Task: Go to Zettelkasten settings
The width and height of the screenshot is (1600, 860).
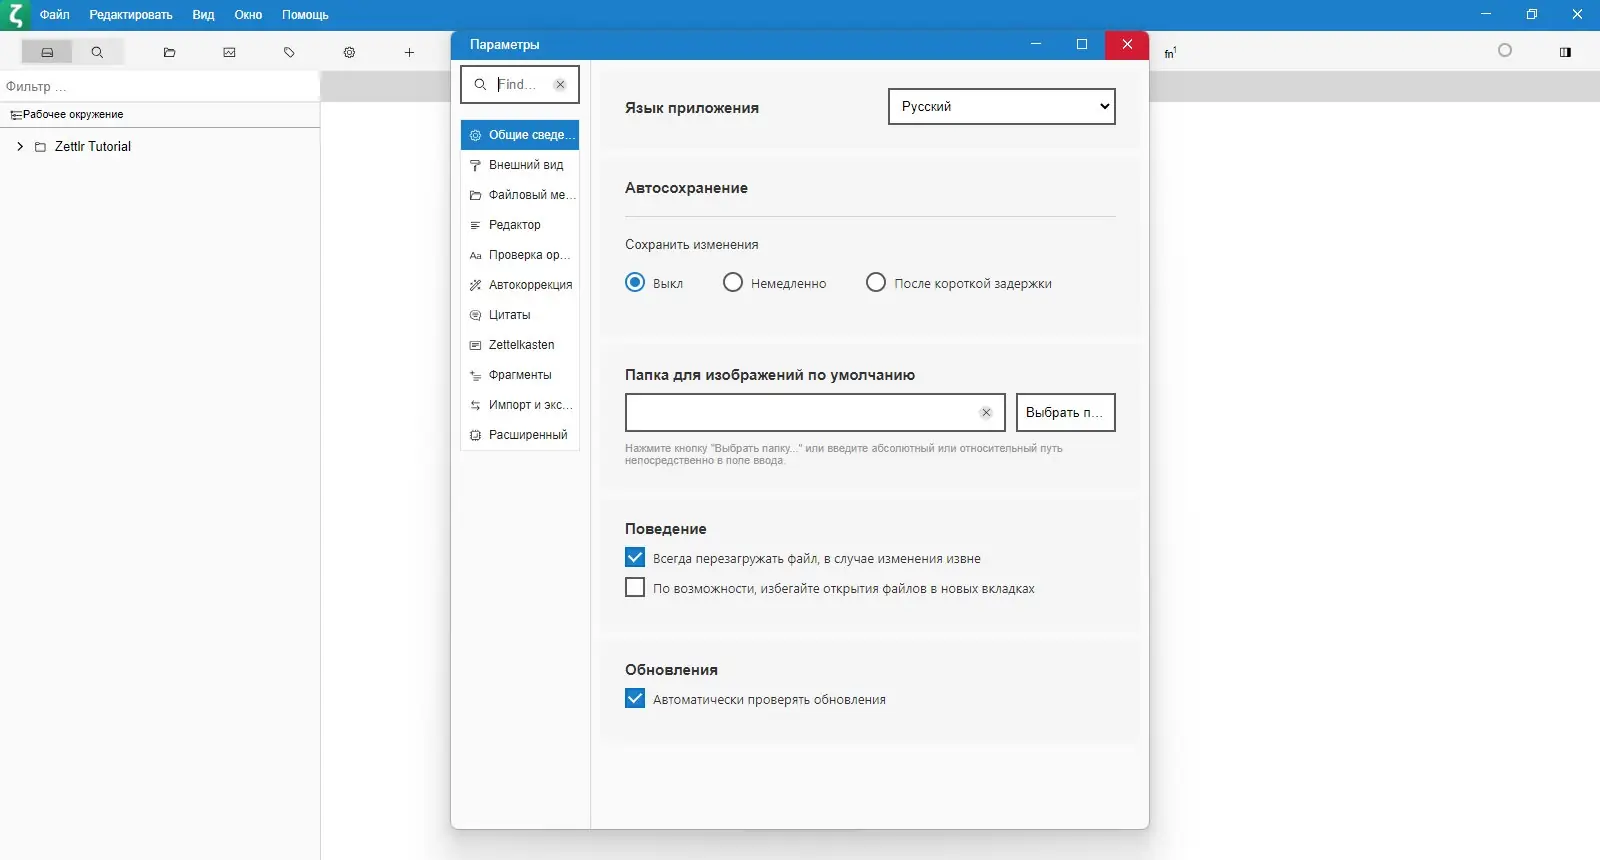Action: [520, 345]
